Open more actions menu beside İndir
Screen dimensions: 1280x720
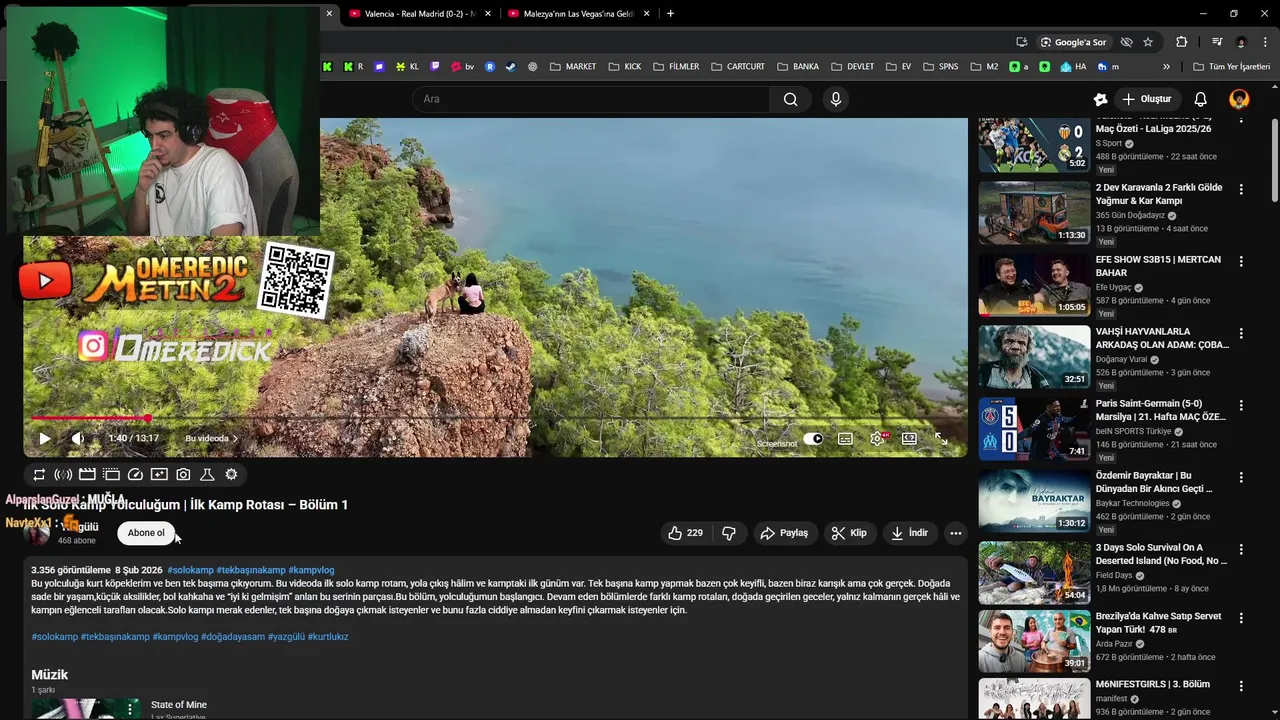click(956, 533)
